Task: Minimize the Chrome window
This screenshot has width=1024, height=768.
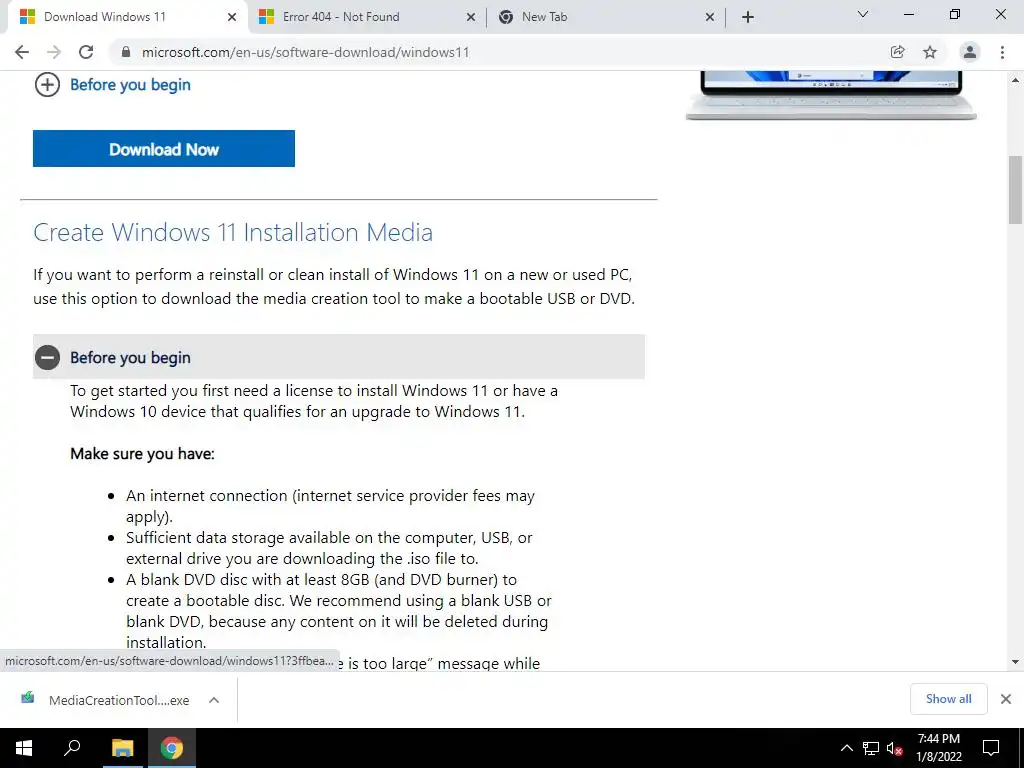Action: 908,14
